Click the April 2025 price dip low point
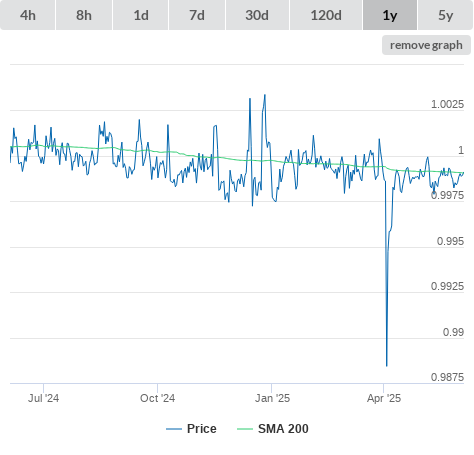The image size is (474, 455). pyautogui.click(x=387, y=366)
